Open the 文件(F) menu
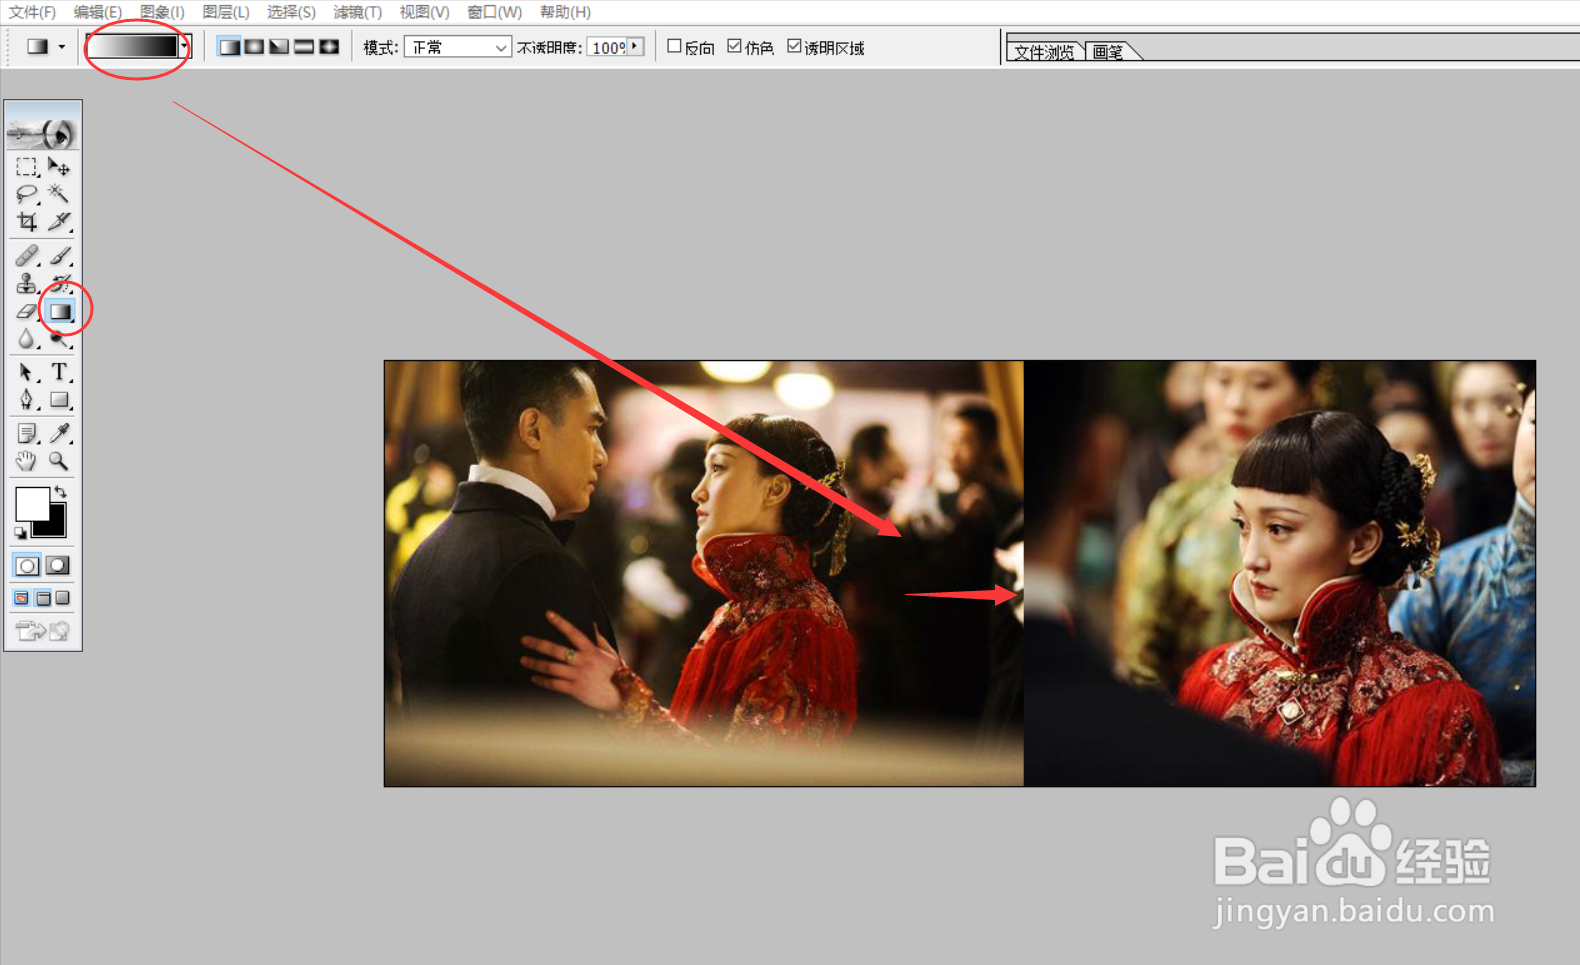 (32, 12)
